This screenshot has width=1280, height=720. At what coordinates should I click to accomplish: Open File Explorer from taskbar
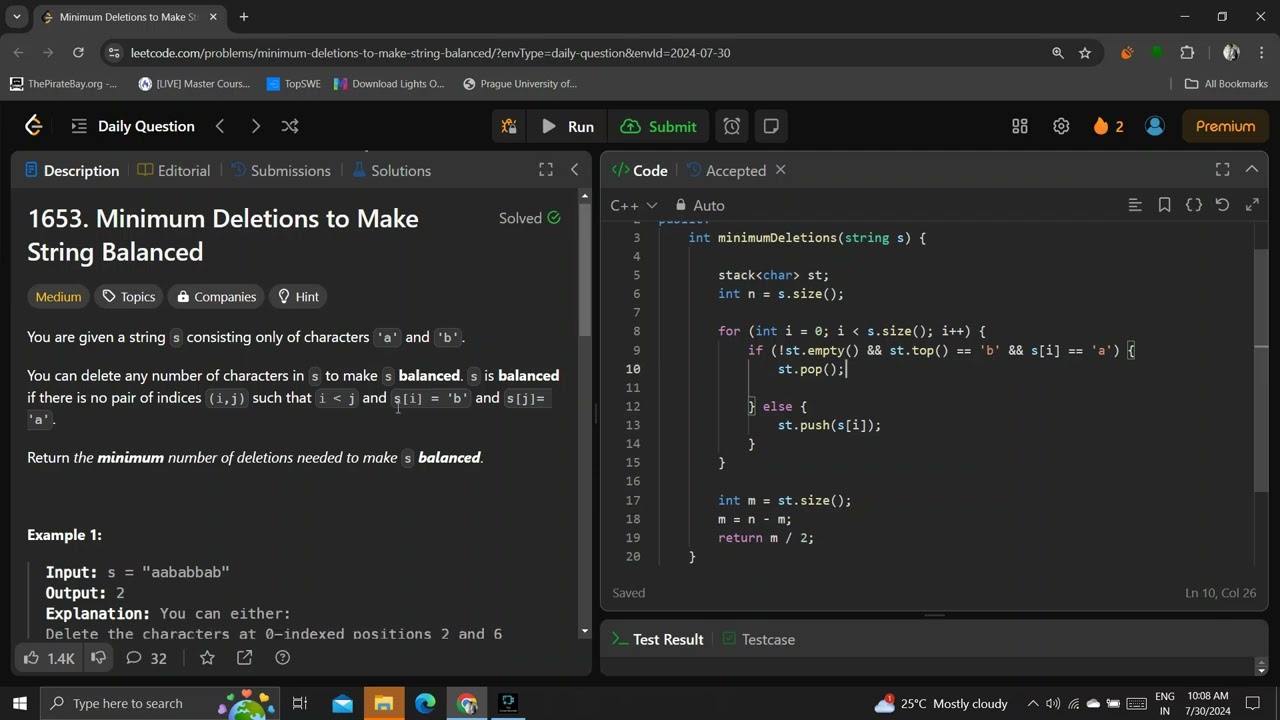pyautogui.click(x=384, y=703)
